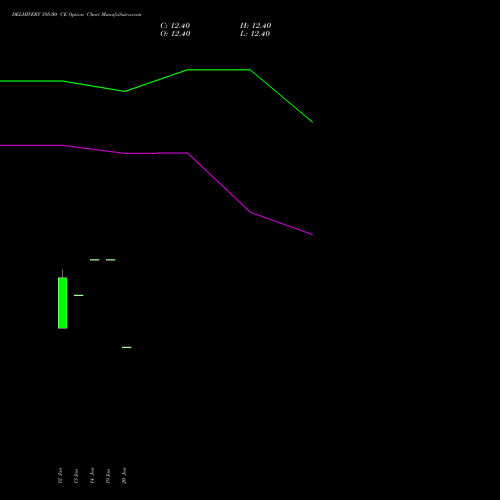
Task: Select the close value C: 12.40
Action: [x=175, y=26]
